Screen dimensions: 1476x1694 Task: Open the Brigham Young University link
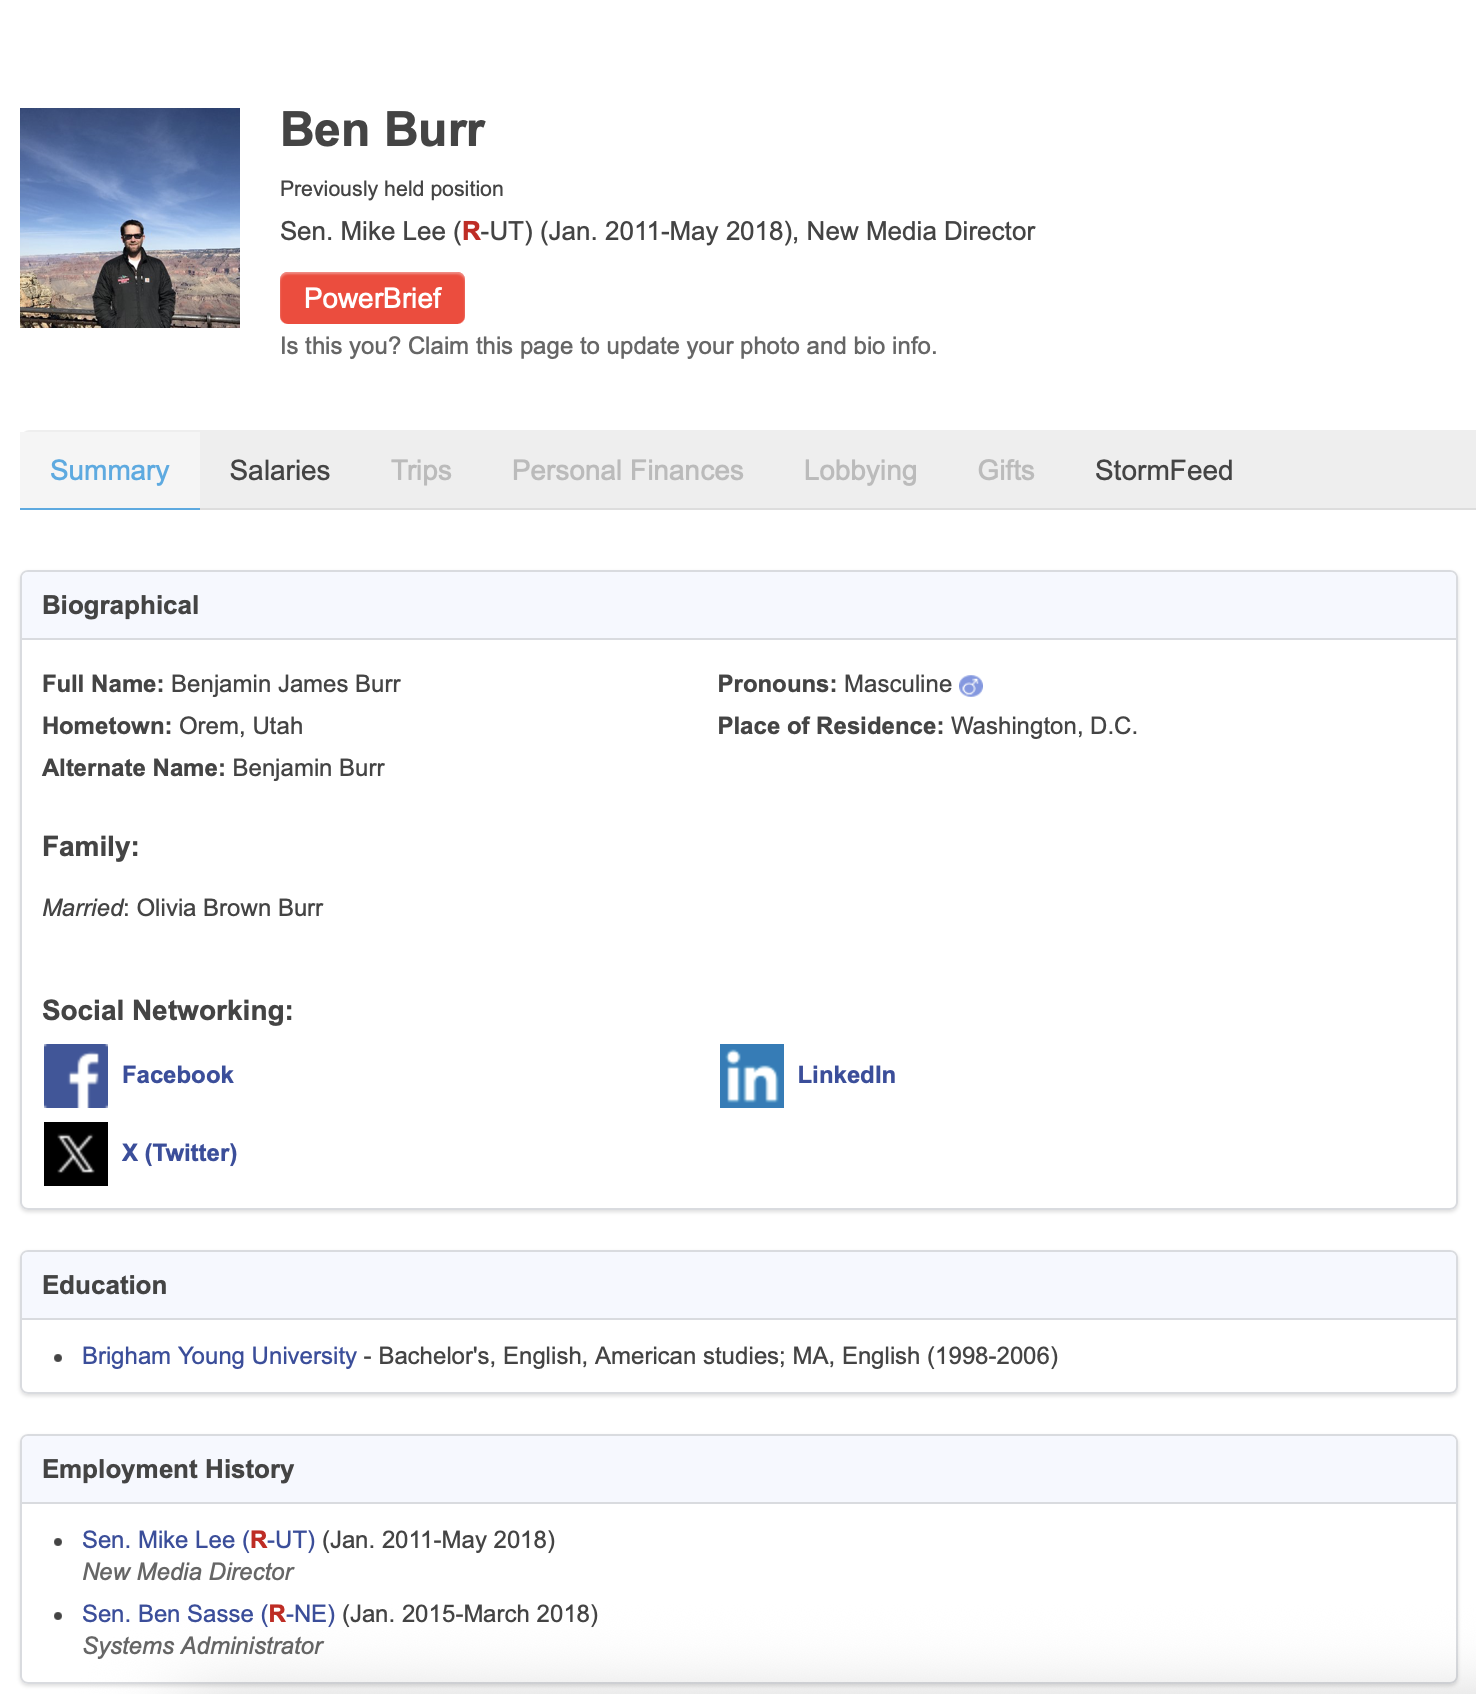click(219, 1356)
